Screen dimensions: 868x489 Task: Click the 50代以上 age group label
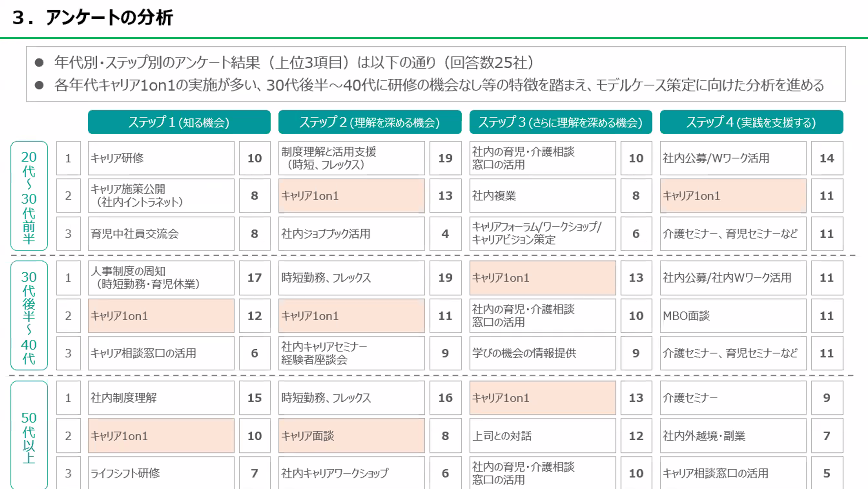coord(29,435)
